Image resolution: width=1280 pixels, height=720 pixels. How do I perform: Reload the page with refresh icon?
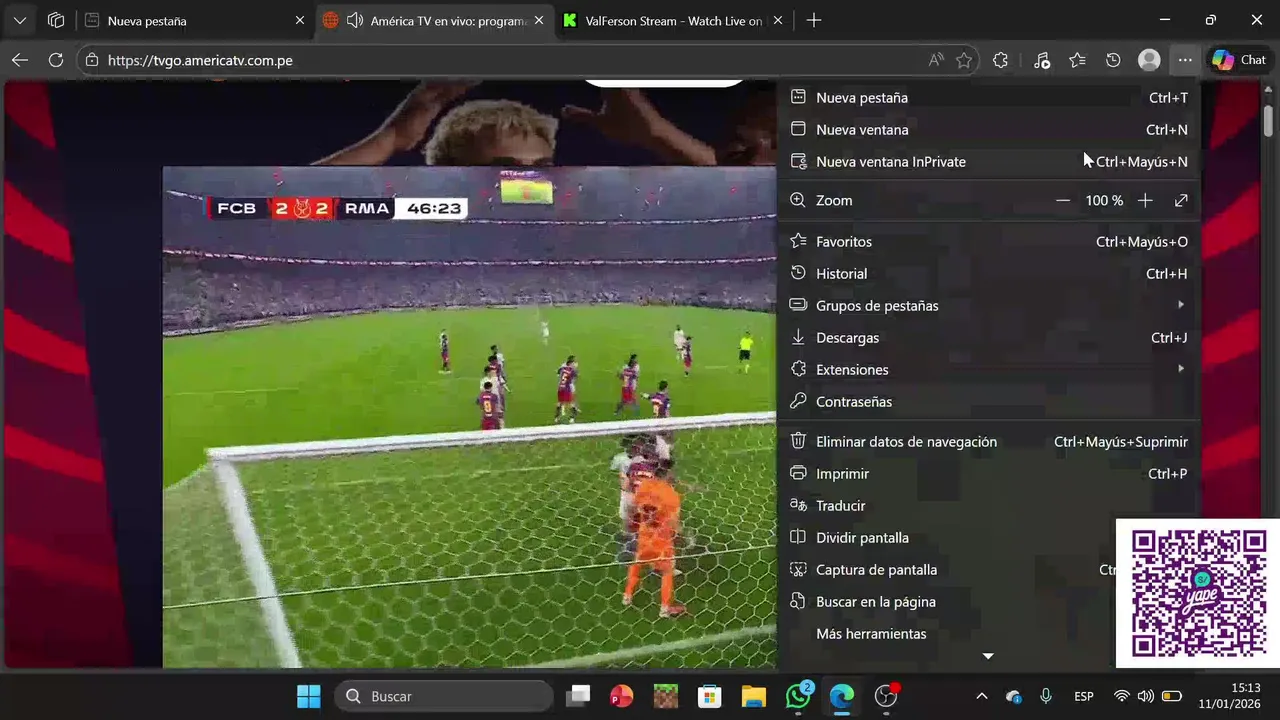click(56, 60)
